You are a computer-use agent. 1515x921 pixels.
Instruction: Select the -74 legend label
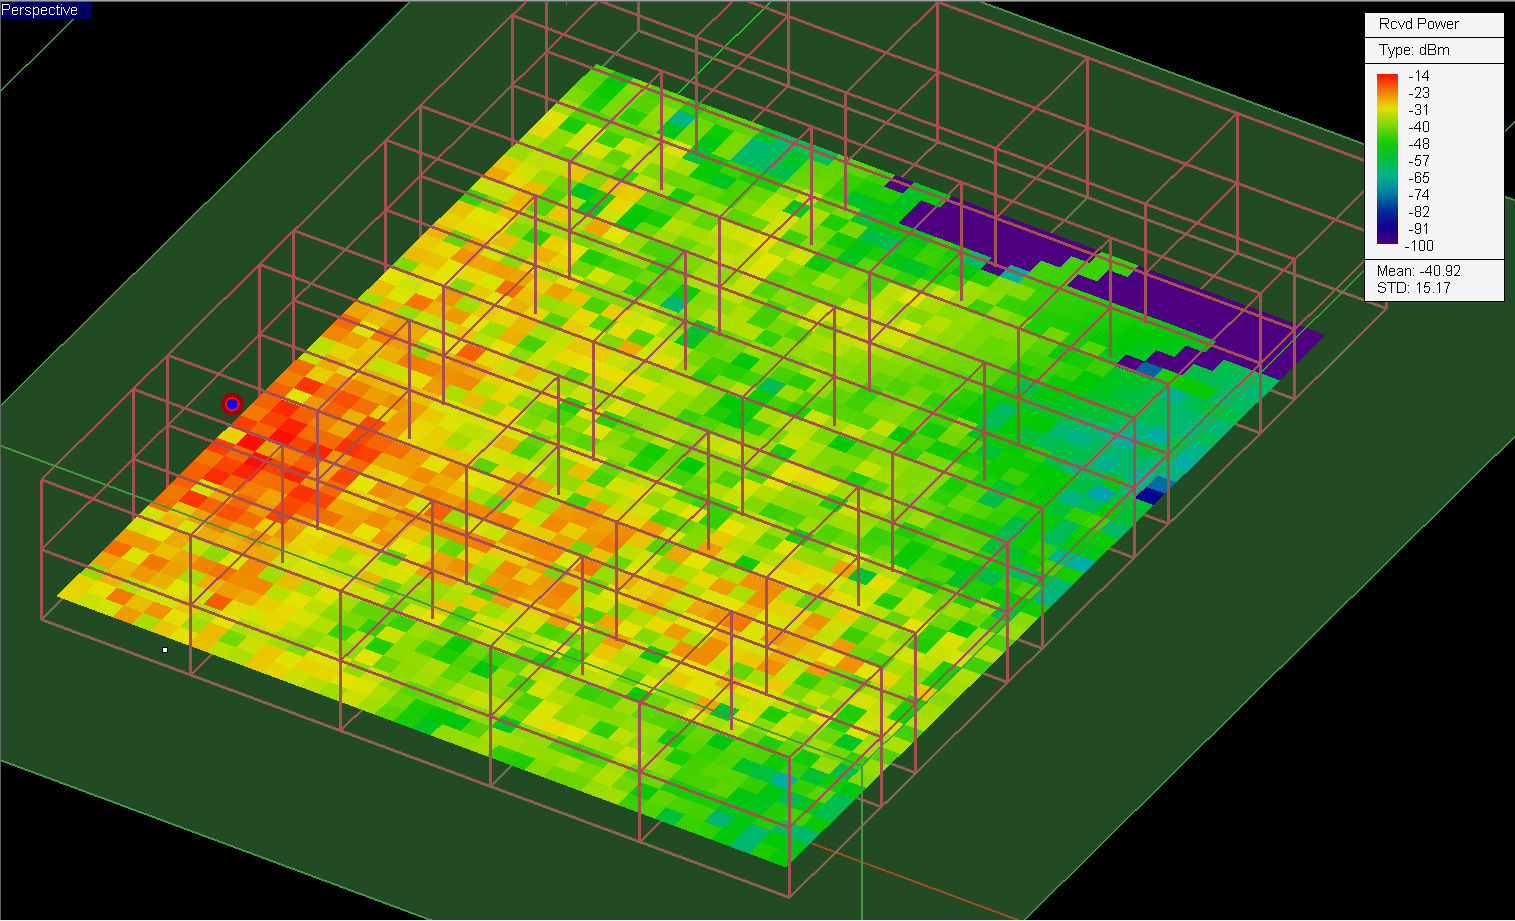[1419, 195]
